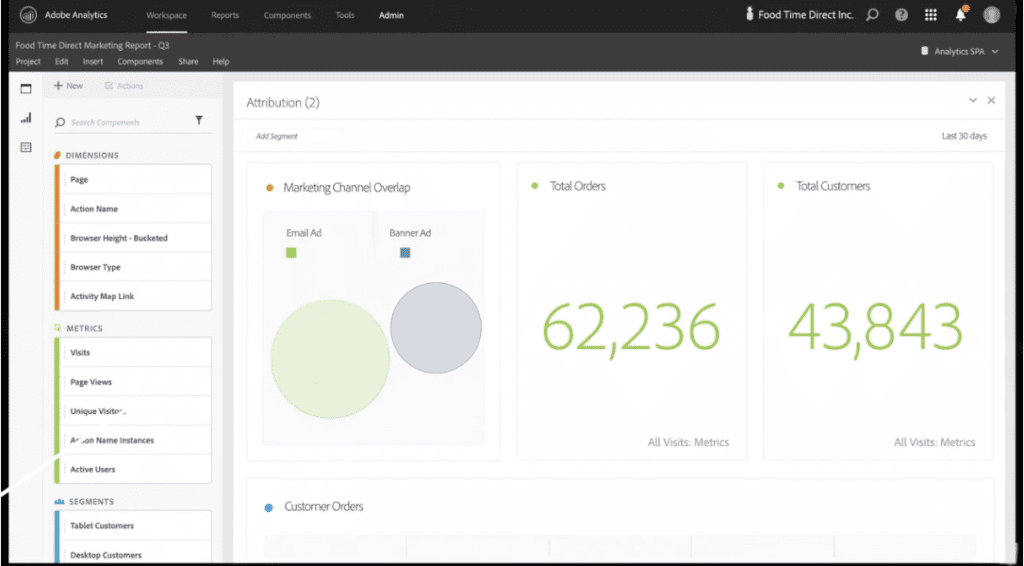Open the notifications bell
Viewport: 1024px width, 566px height.
(961, 14)
